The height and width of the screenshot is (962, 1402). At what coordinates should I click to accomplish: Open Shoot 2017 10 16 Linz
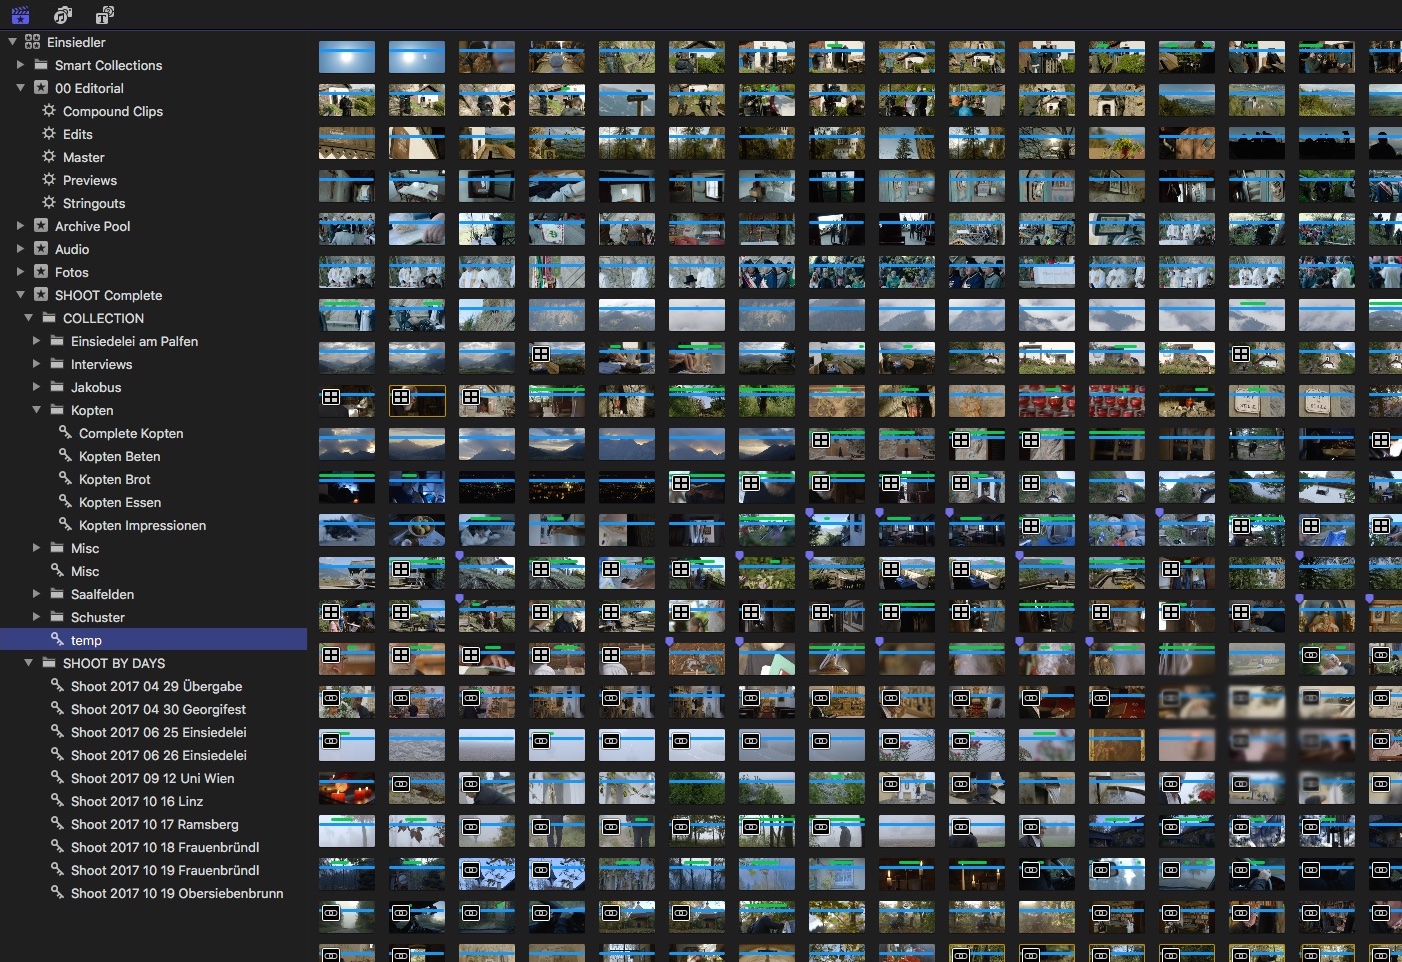point(137,801)
